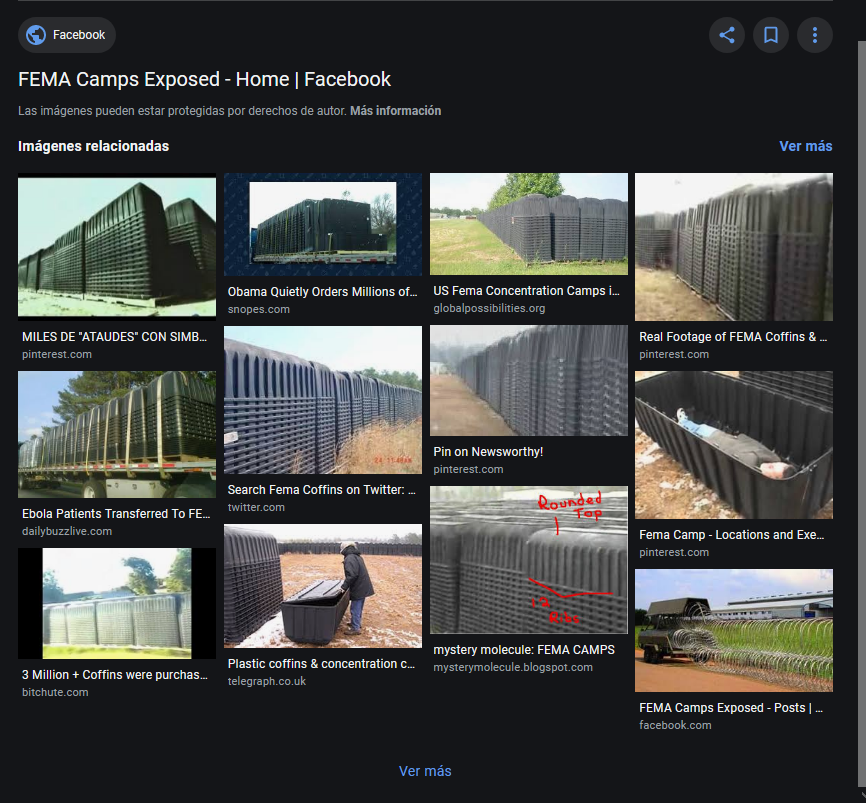Click 'US Fema Concentration Camps i...' caption
Image resolution: width=866 pixels, height=803 pixels.
526,290
